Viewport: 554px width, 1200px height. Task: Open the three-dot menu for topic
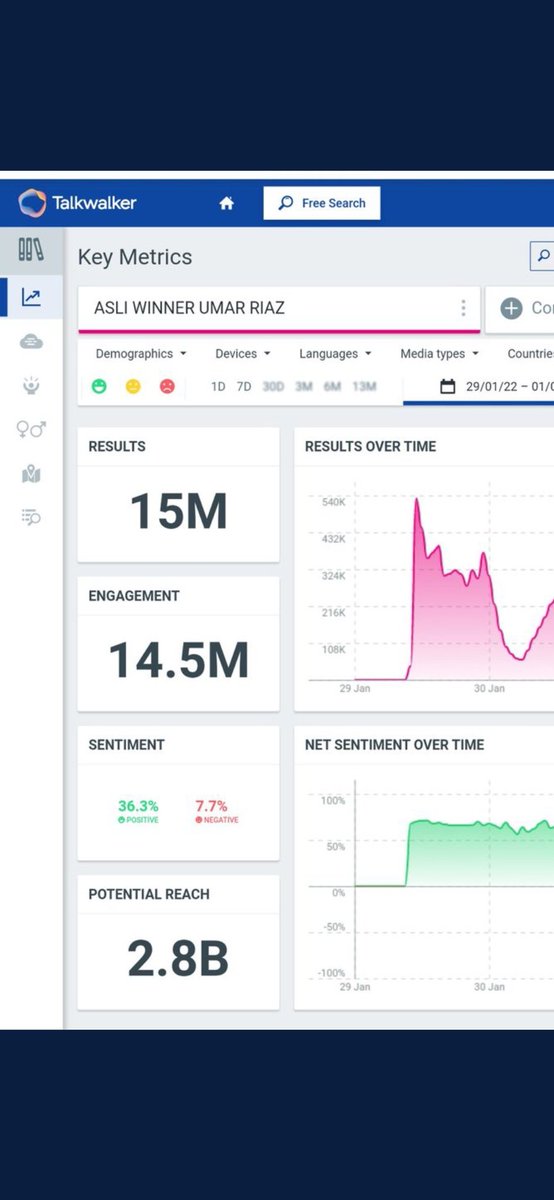point(462,308)
